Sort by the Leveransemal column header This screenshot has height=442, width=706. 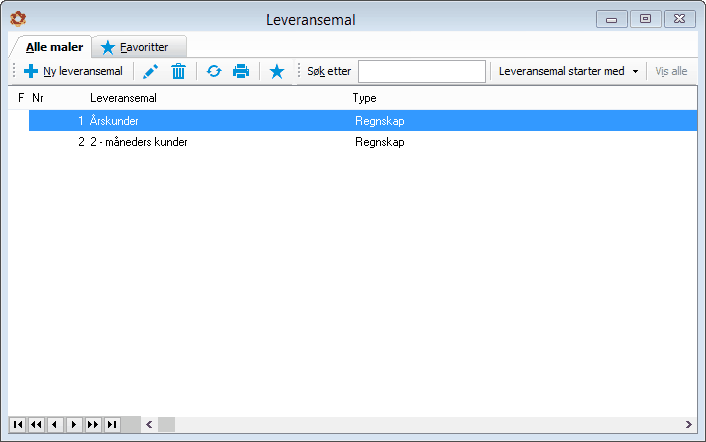tap(123, 98)
